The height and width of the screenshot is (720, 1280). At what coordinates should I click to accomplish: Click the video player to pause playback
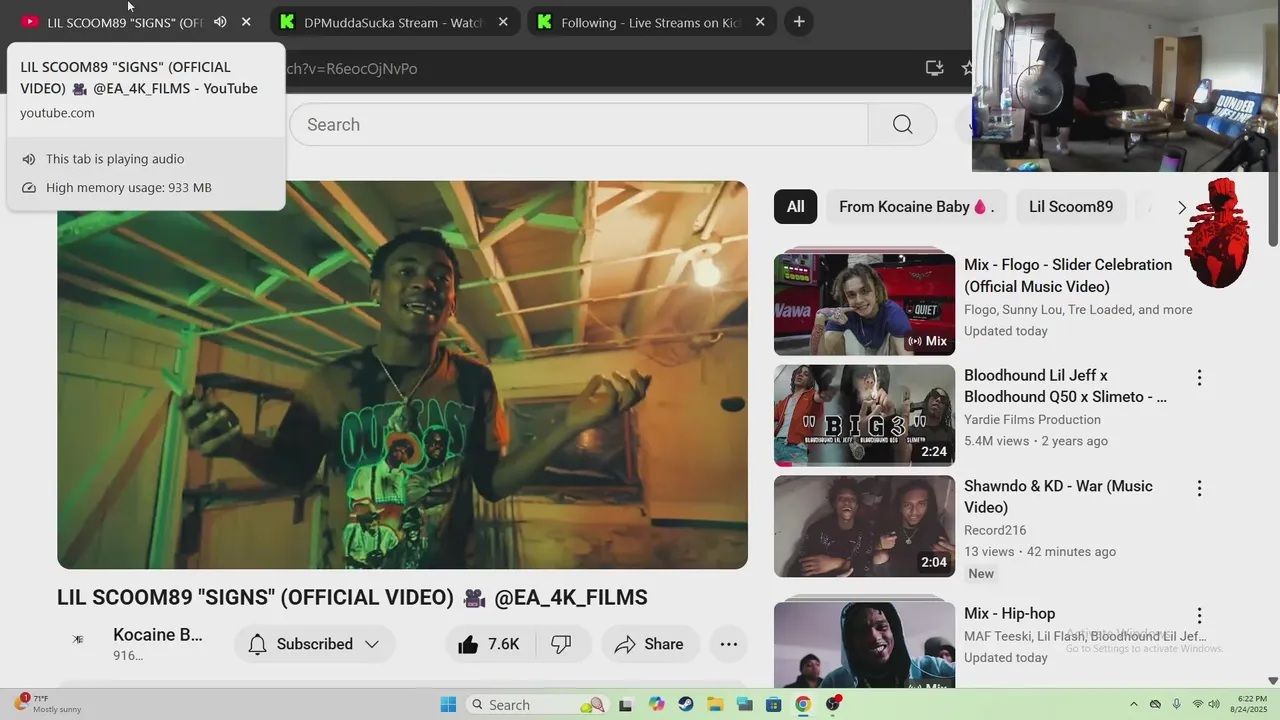(402, 375)
